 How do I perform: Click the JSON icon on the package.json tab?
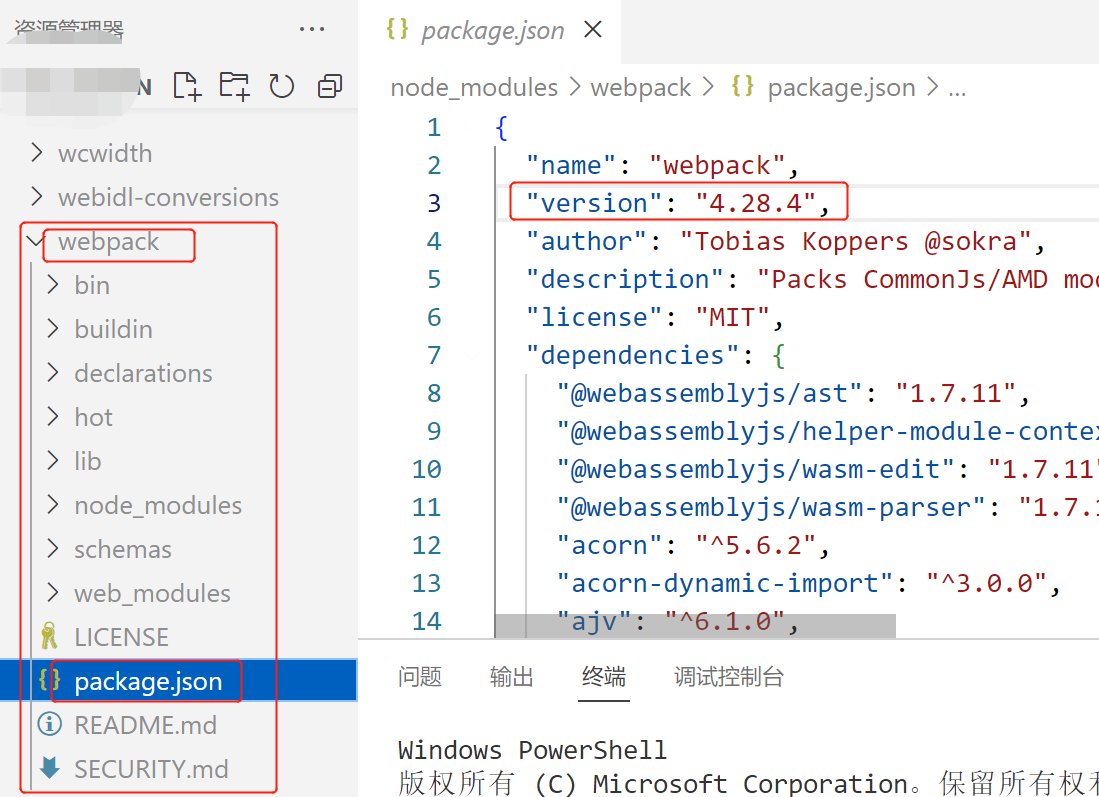click(x=397, y=29)
